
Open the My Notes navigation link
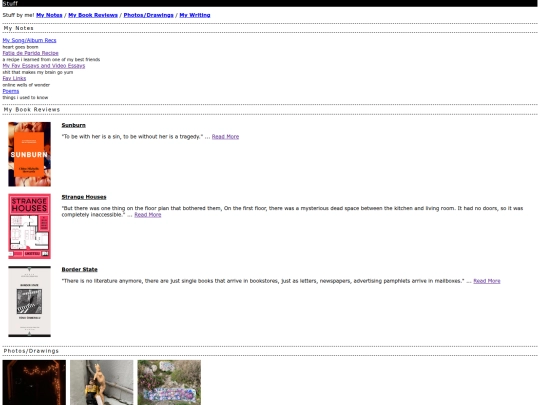pyautogui.click(x=49, y=15)
